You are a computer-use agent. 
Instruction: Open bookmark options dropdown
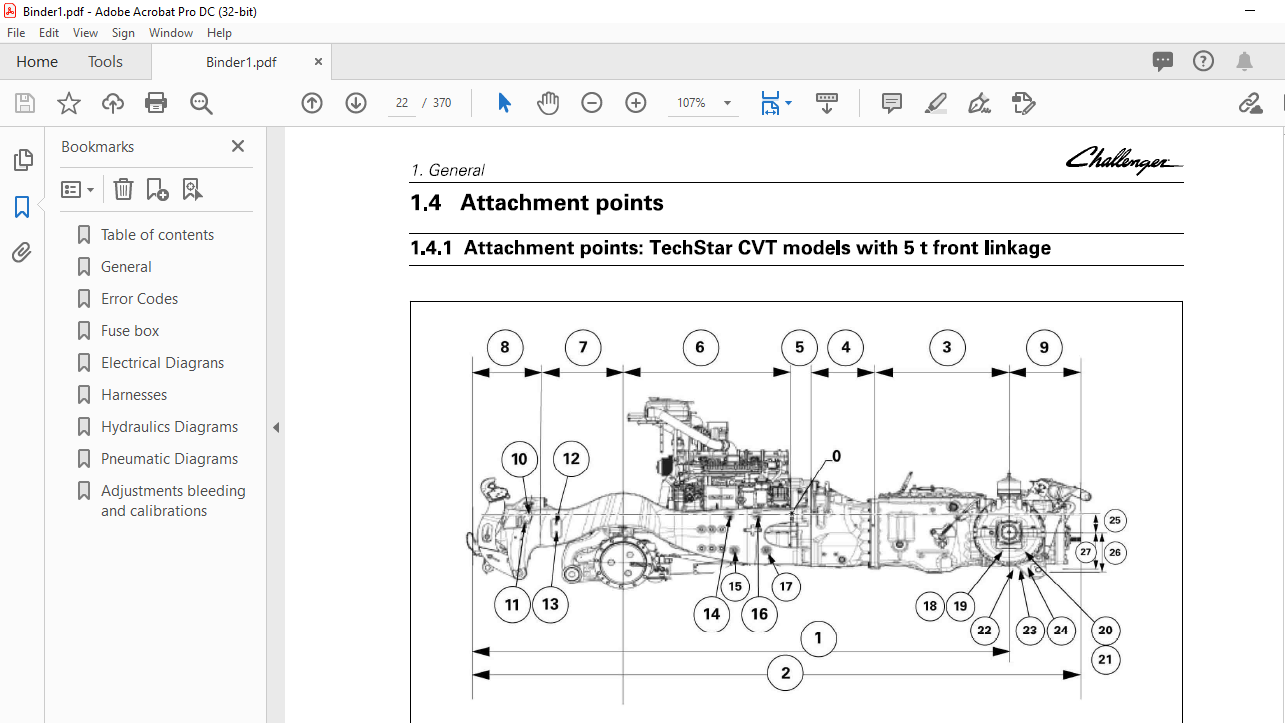tap(78, 189)
